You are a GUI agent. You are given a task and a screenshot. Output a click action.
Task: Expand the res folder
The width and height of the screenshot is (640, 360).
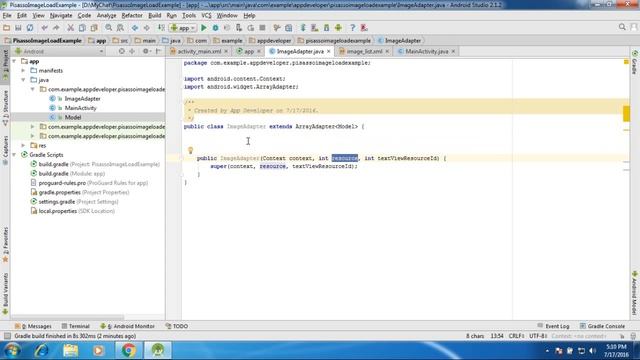pos(24,145)
